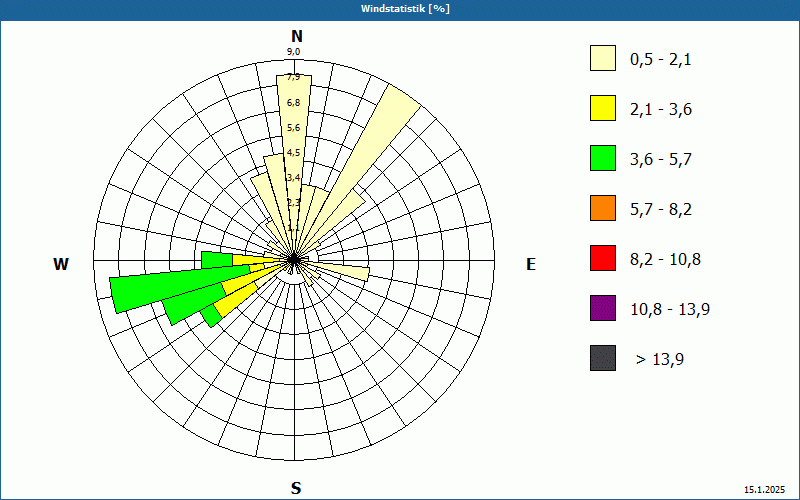The image size is (800, 500).
Task: Click the legend label 10,8 - 13,9
Action: coord(670,310)
